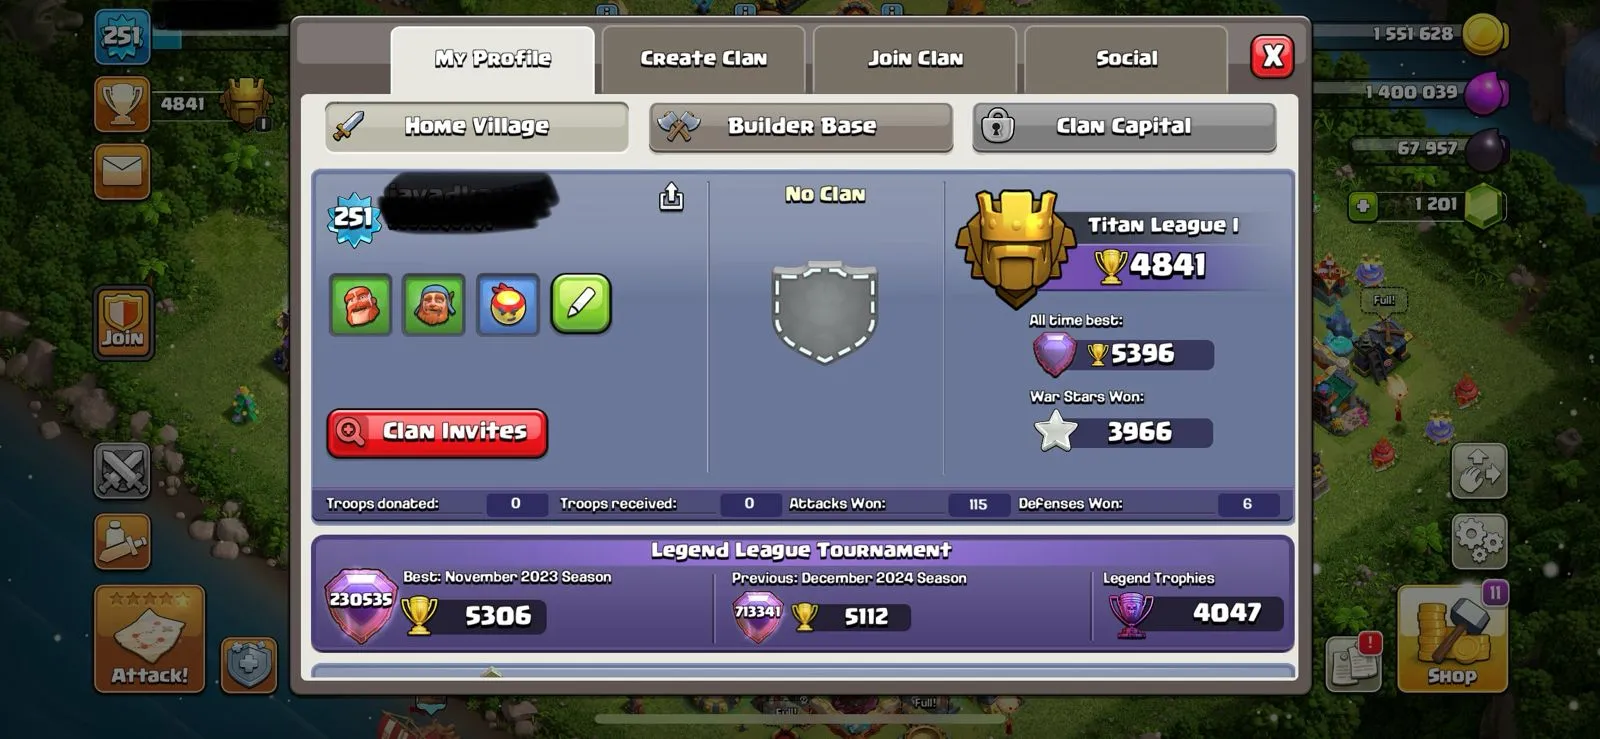Open the mail inbox icon
This screenshot has width=1600, height=739.
(x=122, y=171)
